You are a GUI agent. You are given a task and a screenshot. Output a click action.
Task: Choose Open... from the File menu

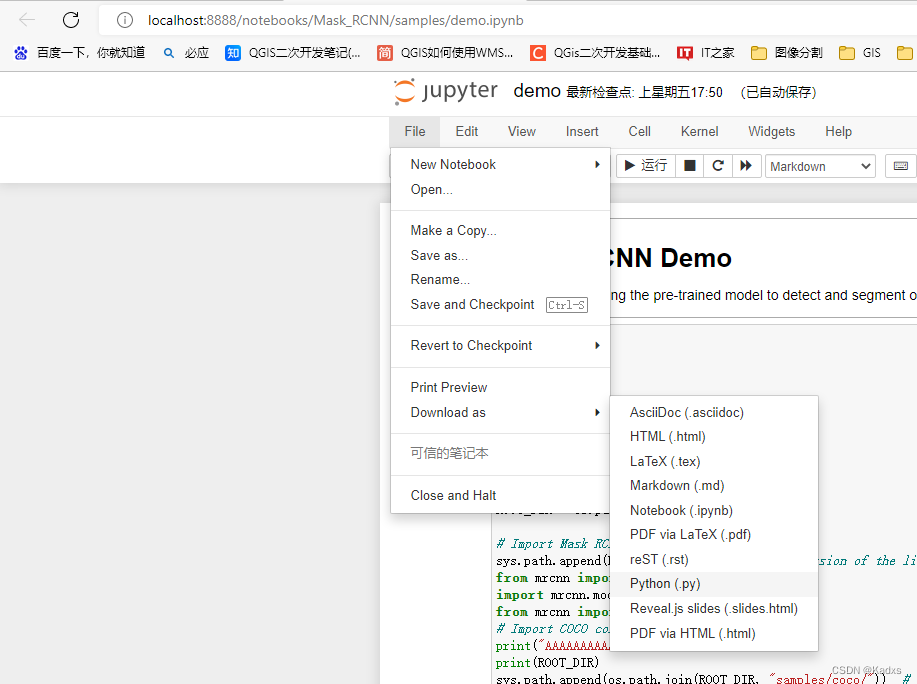501,189
